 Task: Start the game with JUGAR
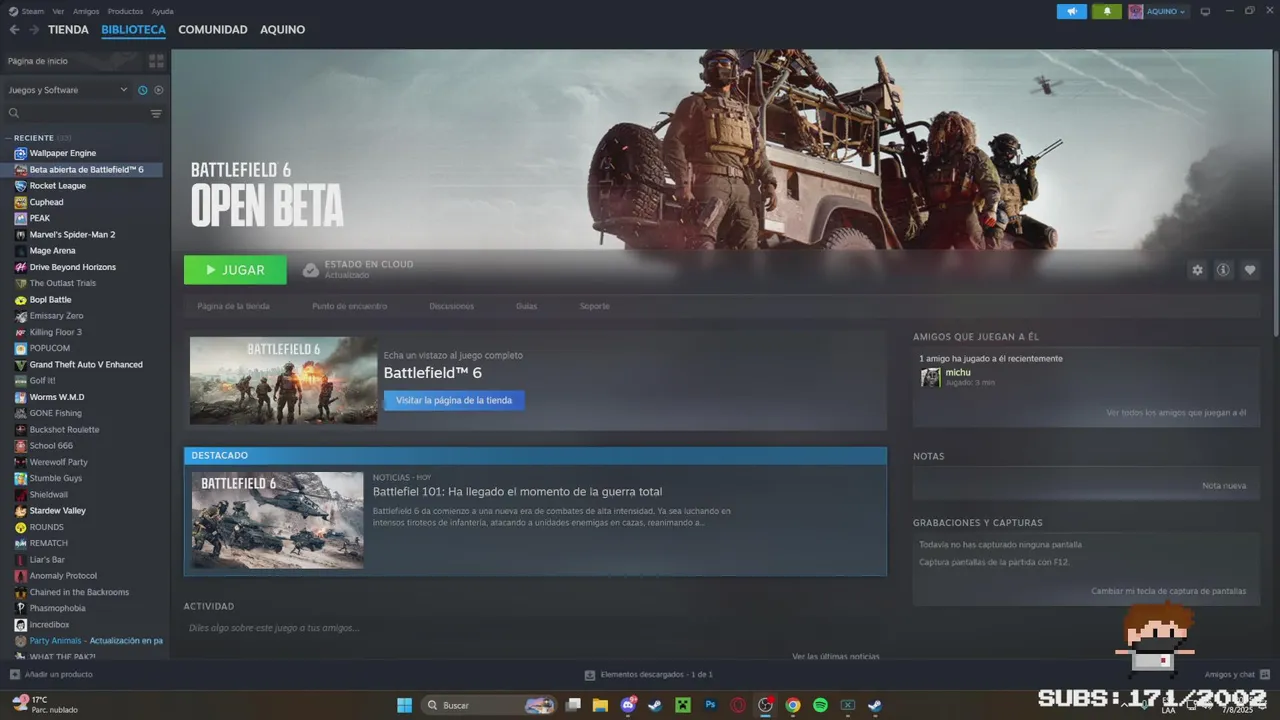(235, 270)
